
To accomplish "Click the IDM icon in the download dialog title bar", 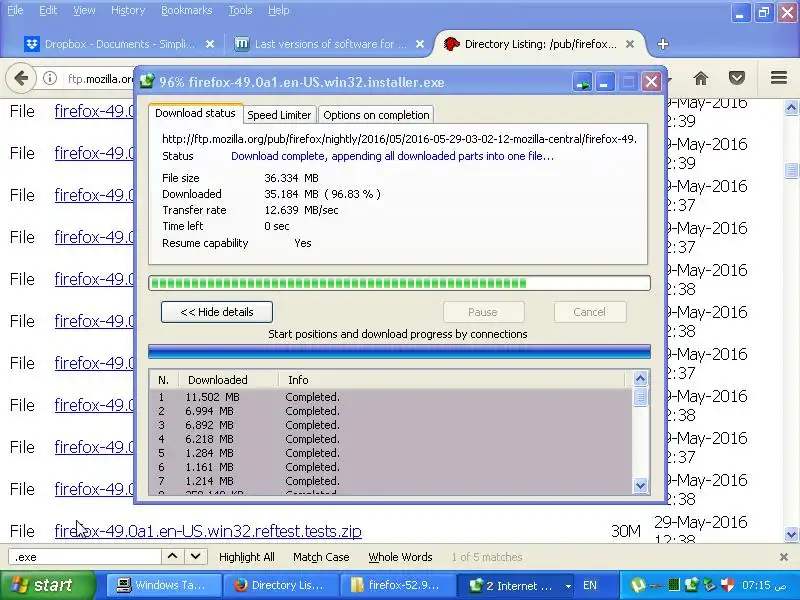I will click(147, 82).
